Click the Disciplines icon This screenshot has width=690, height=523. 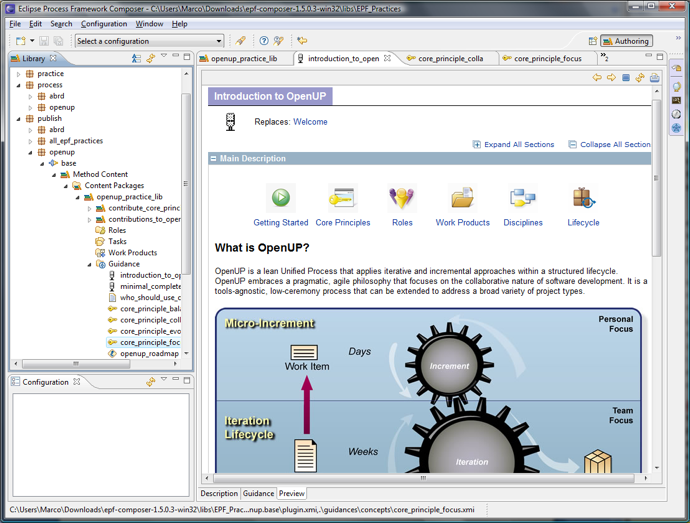pyautogui.click(x=522, y=198)
